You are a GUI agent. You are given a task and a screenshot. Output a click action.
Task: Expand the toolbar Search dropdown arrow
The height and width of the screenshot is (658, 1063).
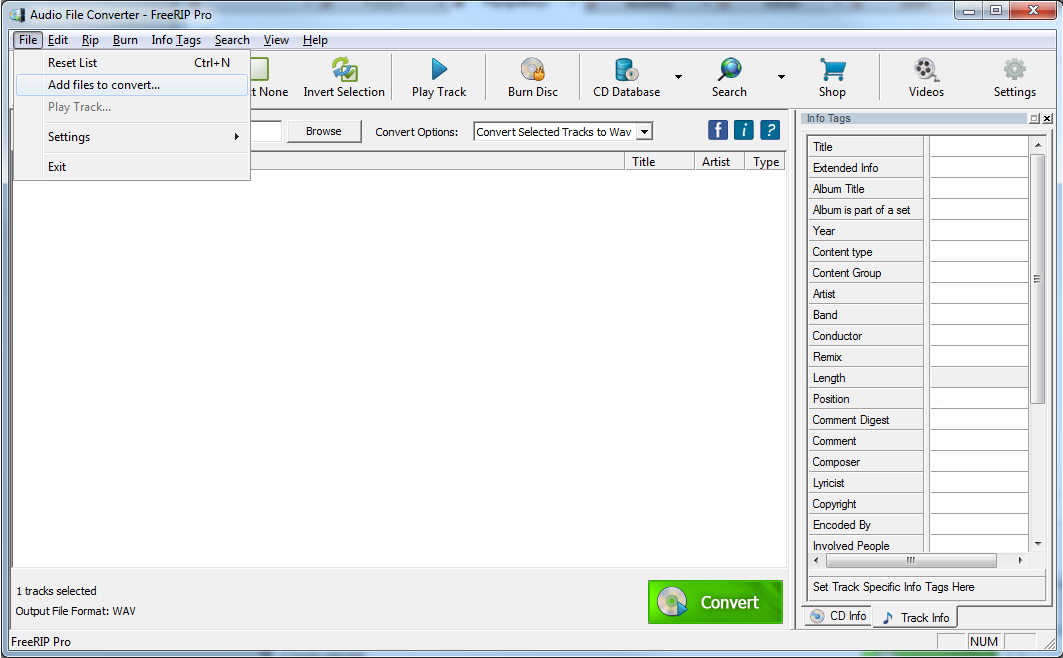tap(781, 77)
